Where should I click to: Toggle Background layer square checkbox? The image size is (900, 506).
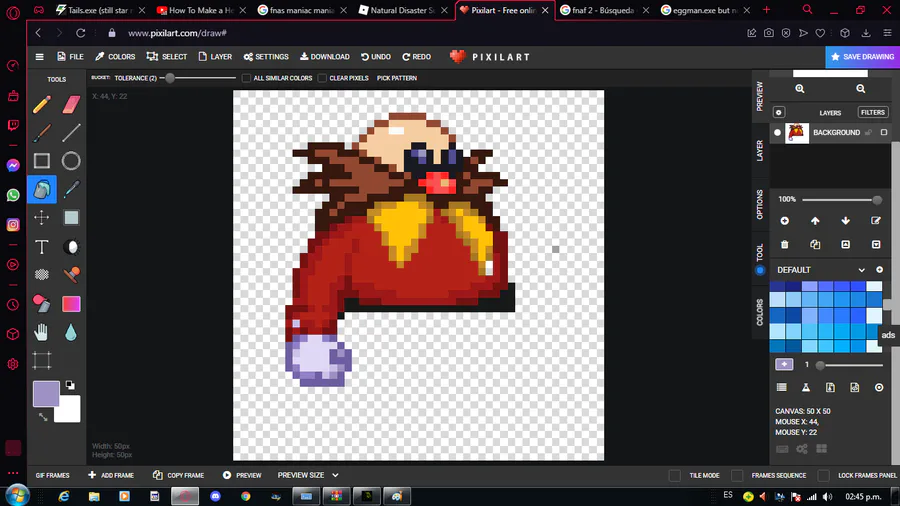884,133
